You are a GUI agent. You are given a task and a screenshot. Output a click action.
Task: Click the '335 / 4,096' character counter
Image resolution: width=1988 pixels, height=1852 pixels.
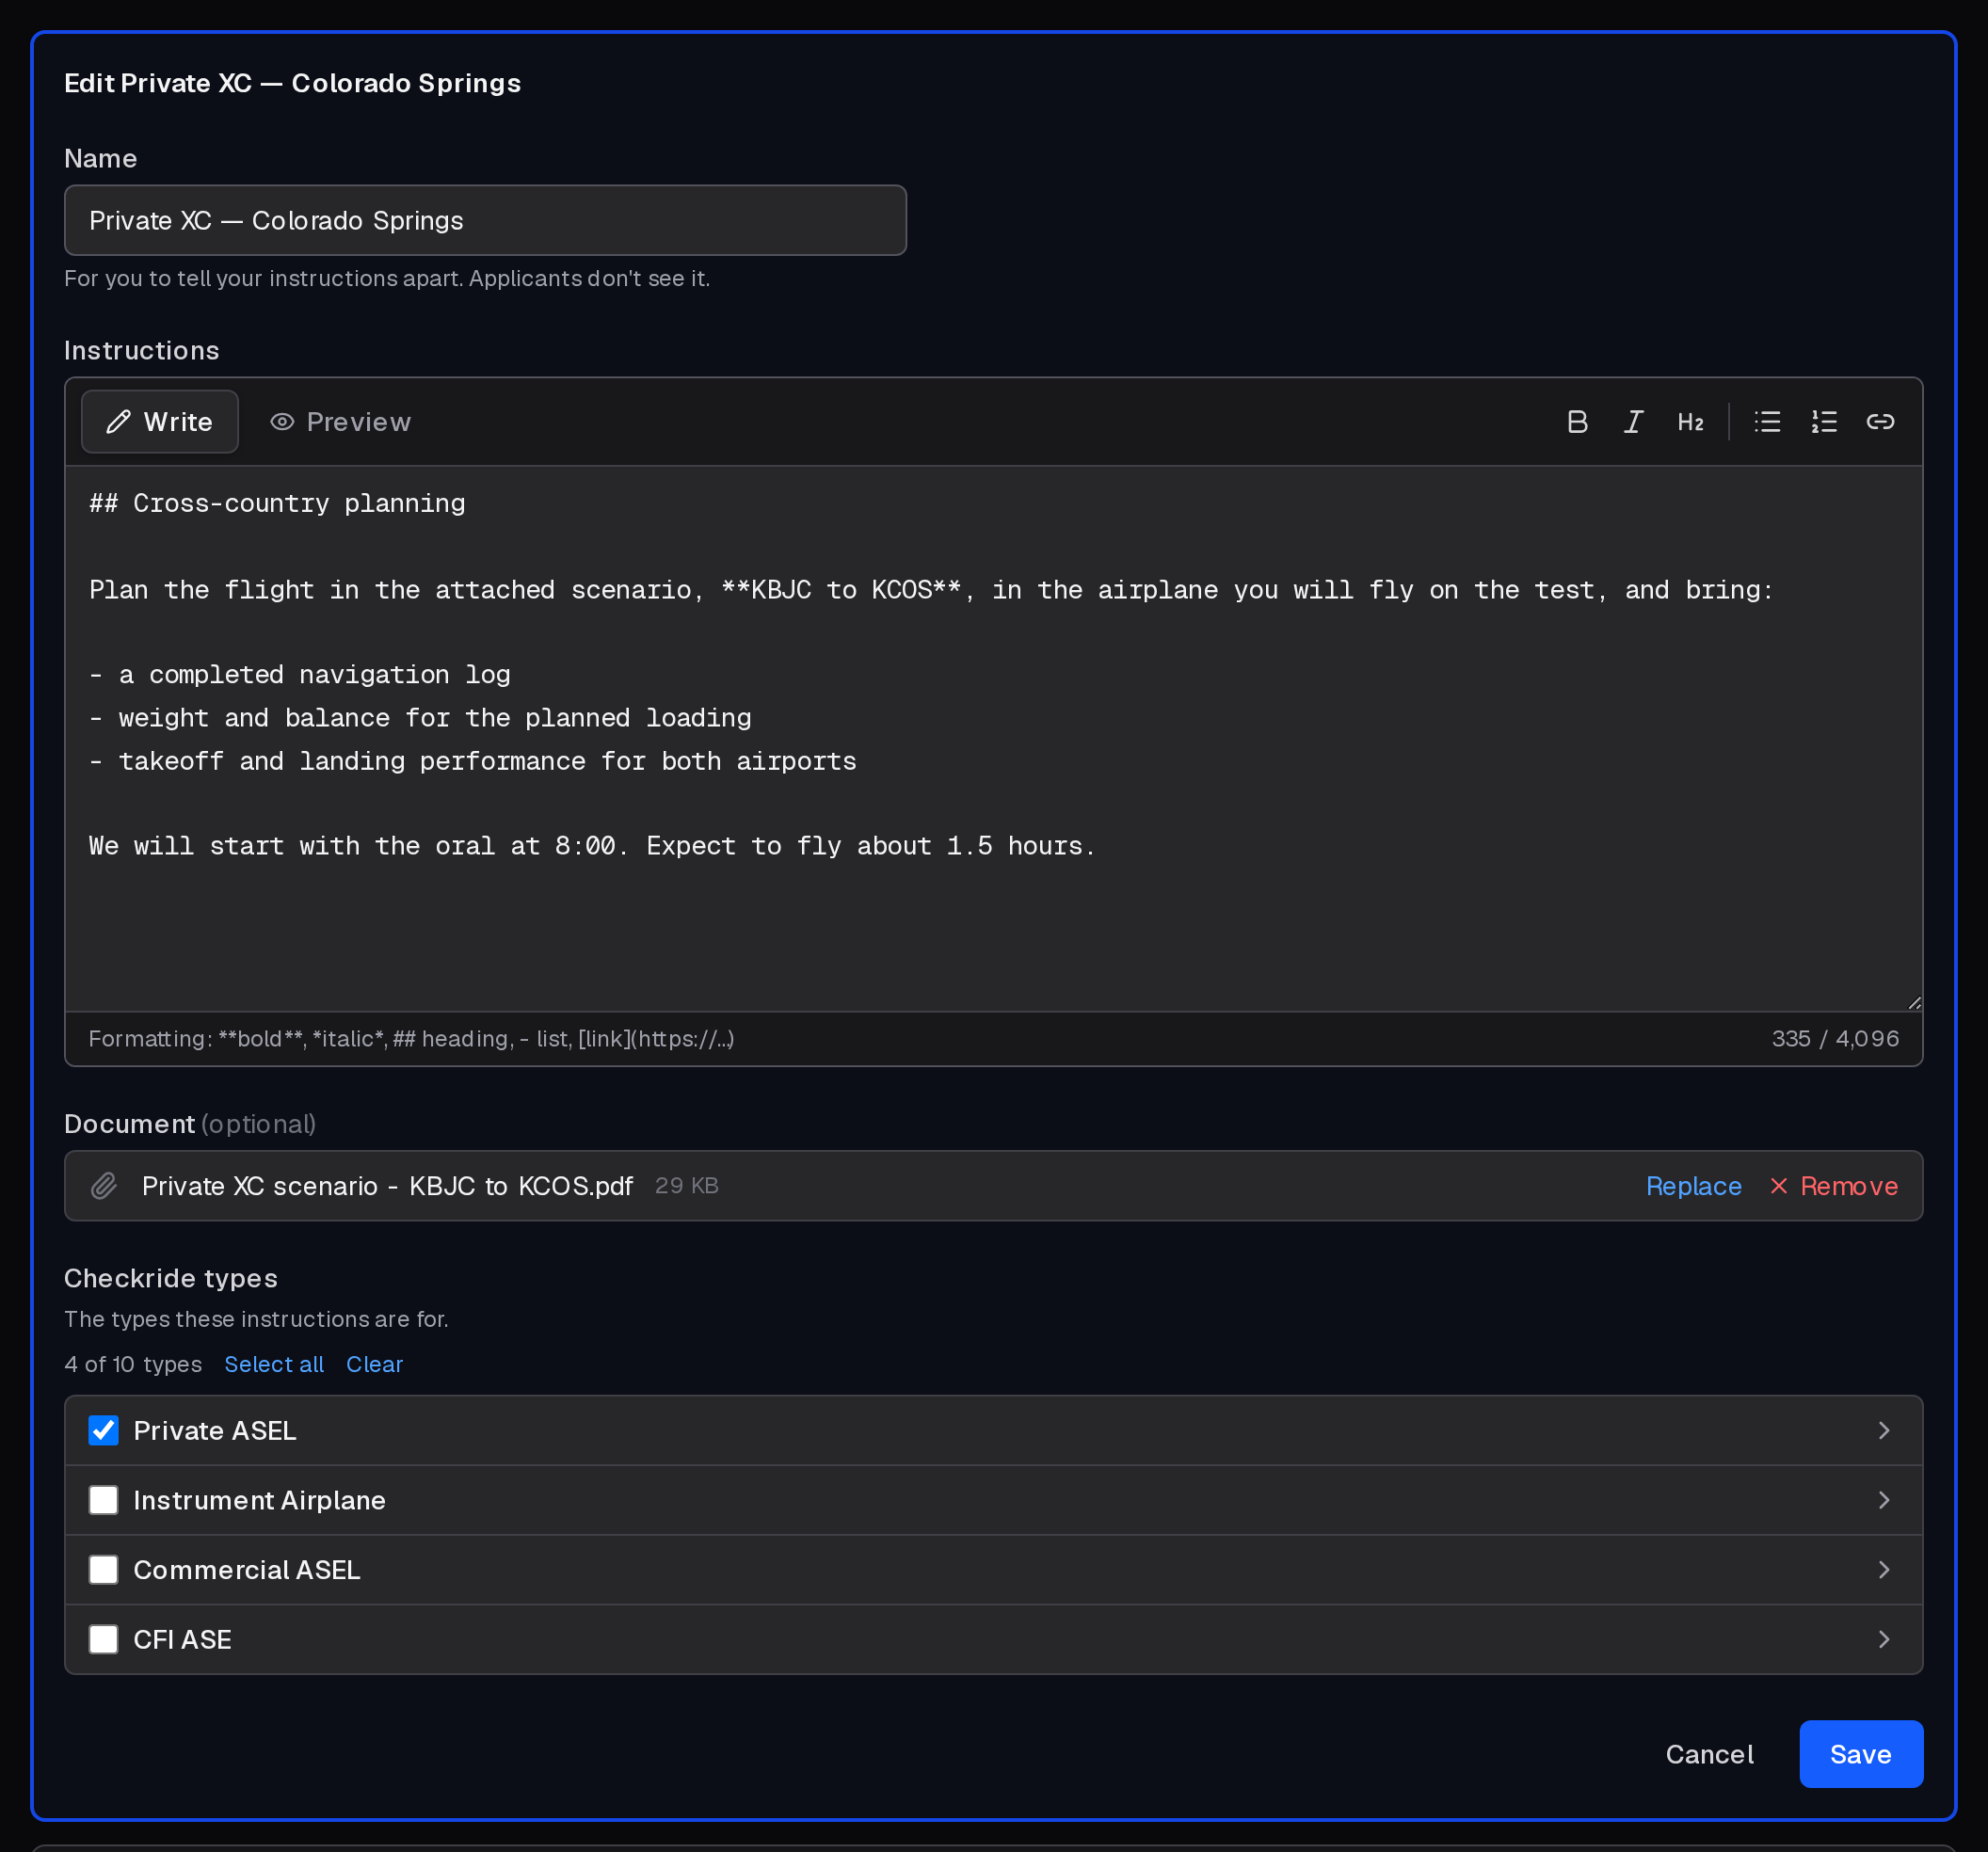click(1835, 1039)
